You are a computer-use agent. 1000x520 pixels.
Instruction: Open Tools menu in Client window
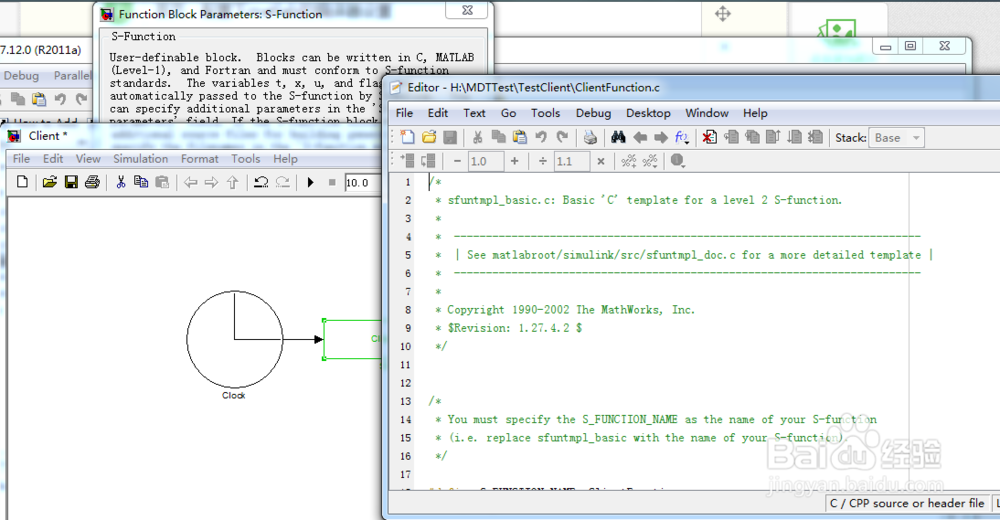pos(246,159)
